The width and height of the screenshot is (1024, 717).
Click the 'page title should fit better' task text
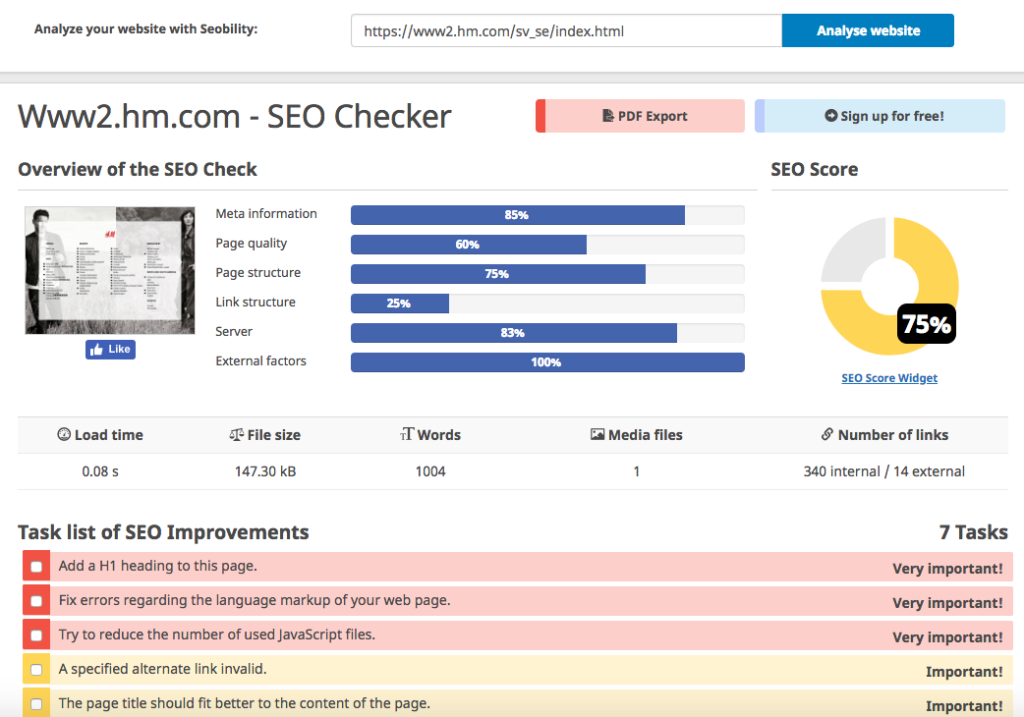[x=244, y=703]
